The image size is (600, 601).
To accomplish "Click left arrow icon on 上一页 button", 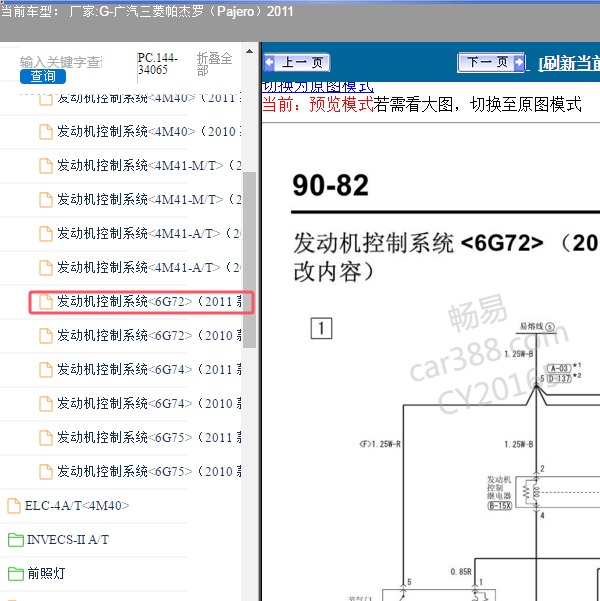I will pyautogui.click(x=270, y=62).
